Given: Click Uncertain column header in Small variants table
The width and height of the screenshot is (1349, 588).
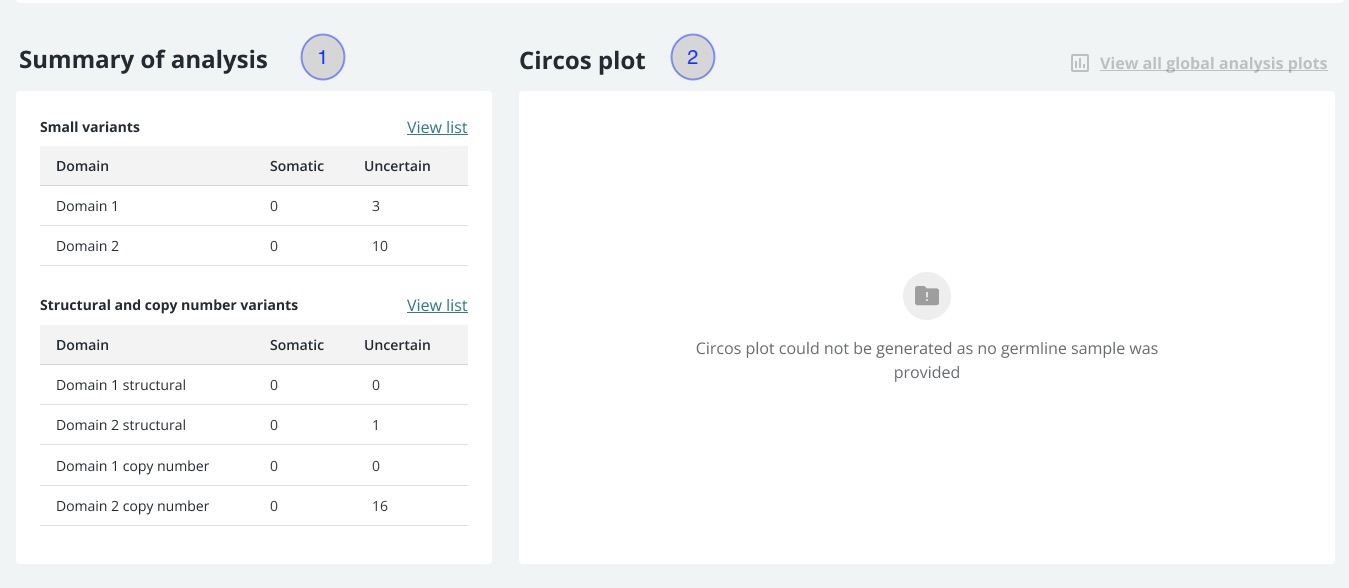Looking at the screenshot, I should tap(397, 166).
